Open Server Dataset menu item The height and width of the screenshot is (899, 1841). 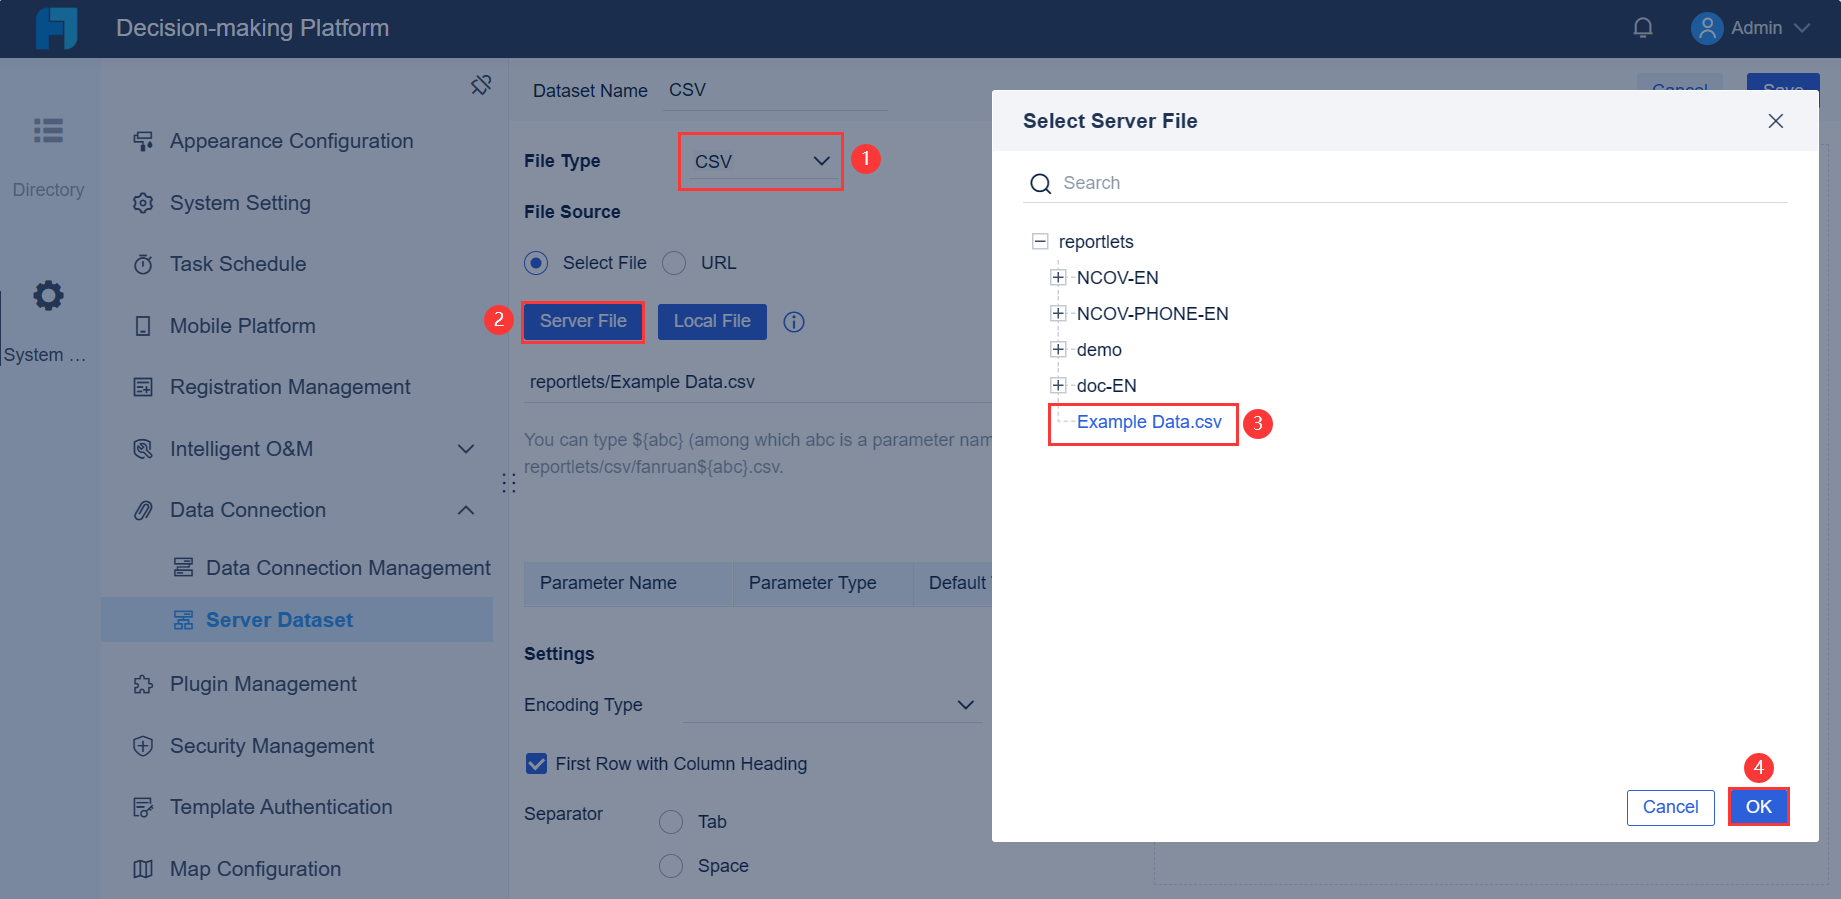coord(279,620)
